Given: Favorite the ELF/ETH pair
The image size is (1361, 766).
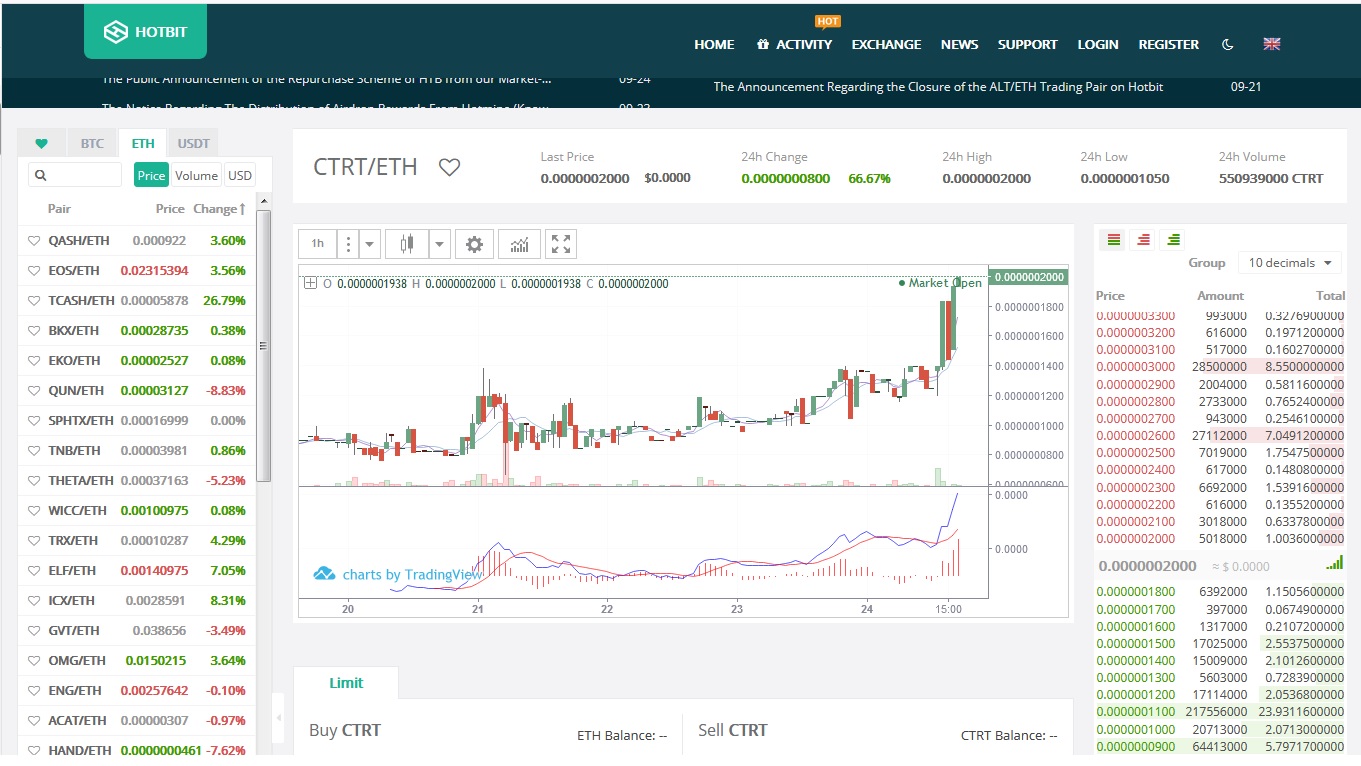Looking at the screenshot, I should (x=34, y=571).
